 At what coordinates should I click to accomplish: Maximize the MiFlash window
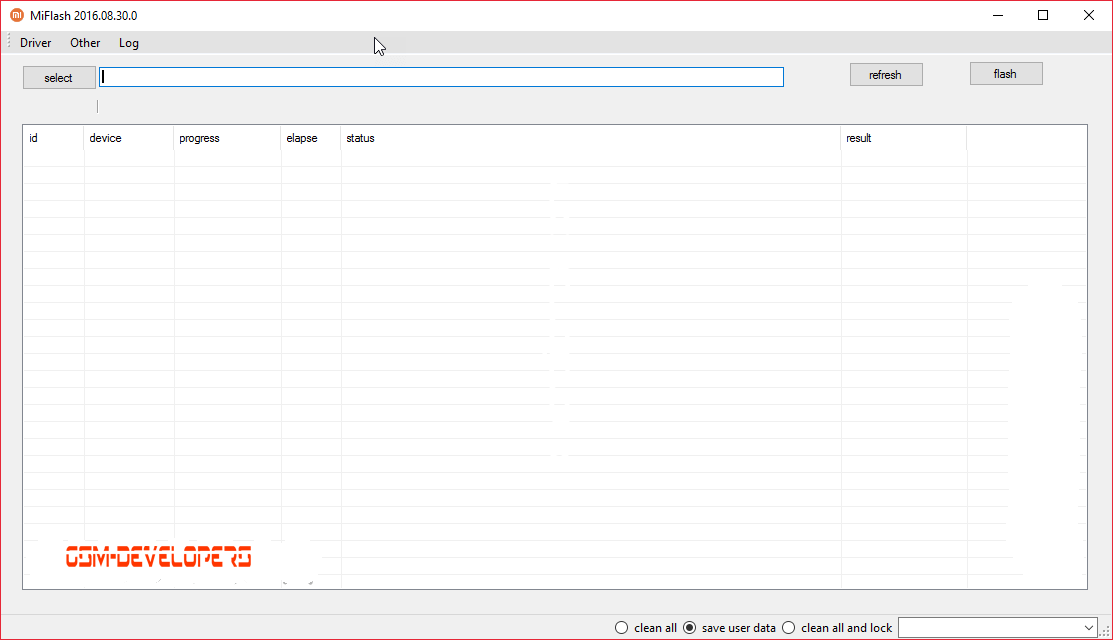pos(1043,15)
